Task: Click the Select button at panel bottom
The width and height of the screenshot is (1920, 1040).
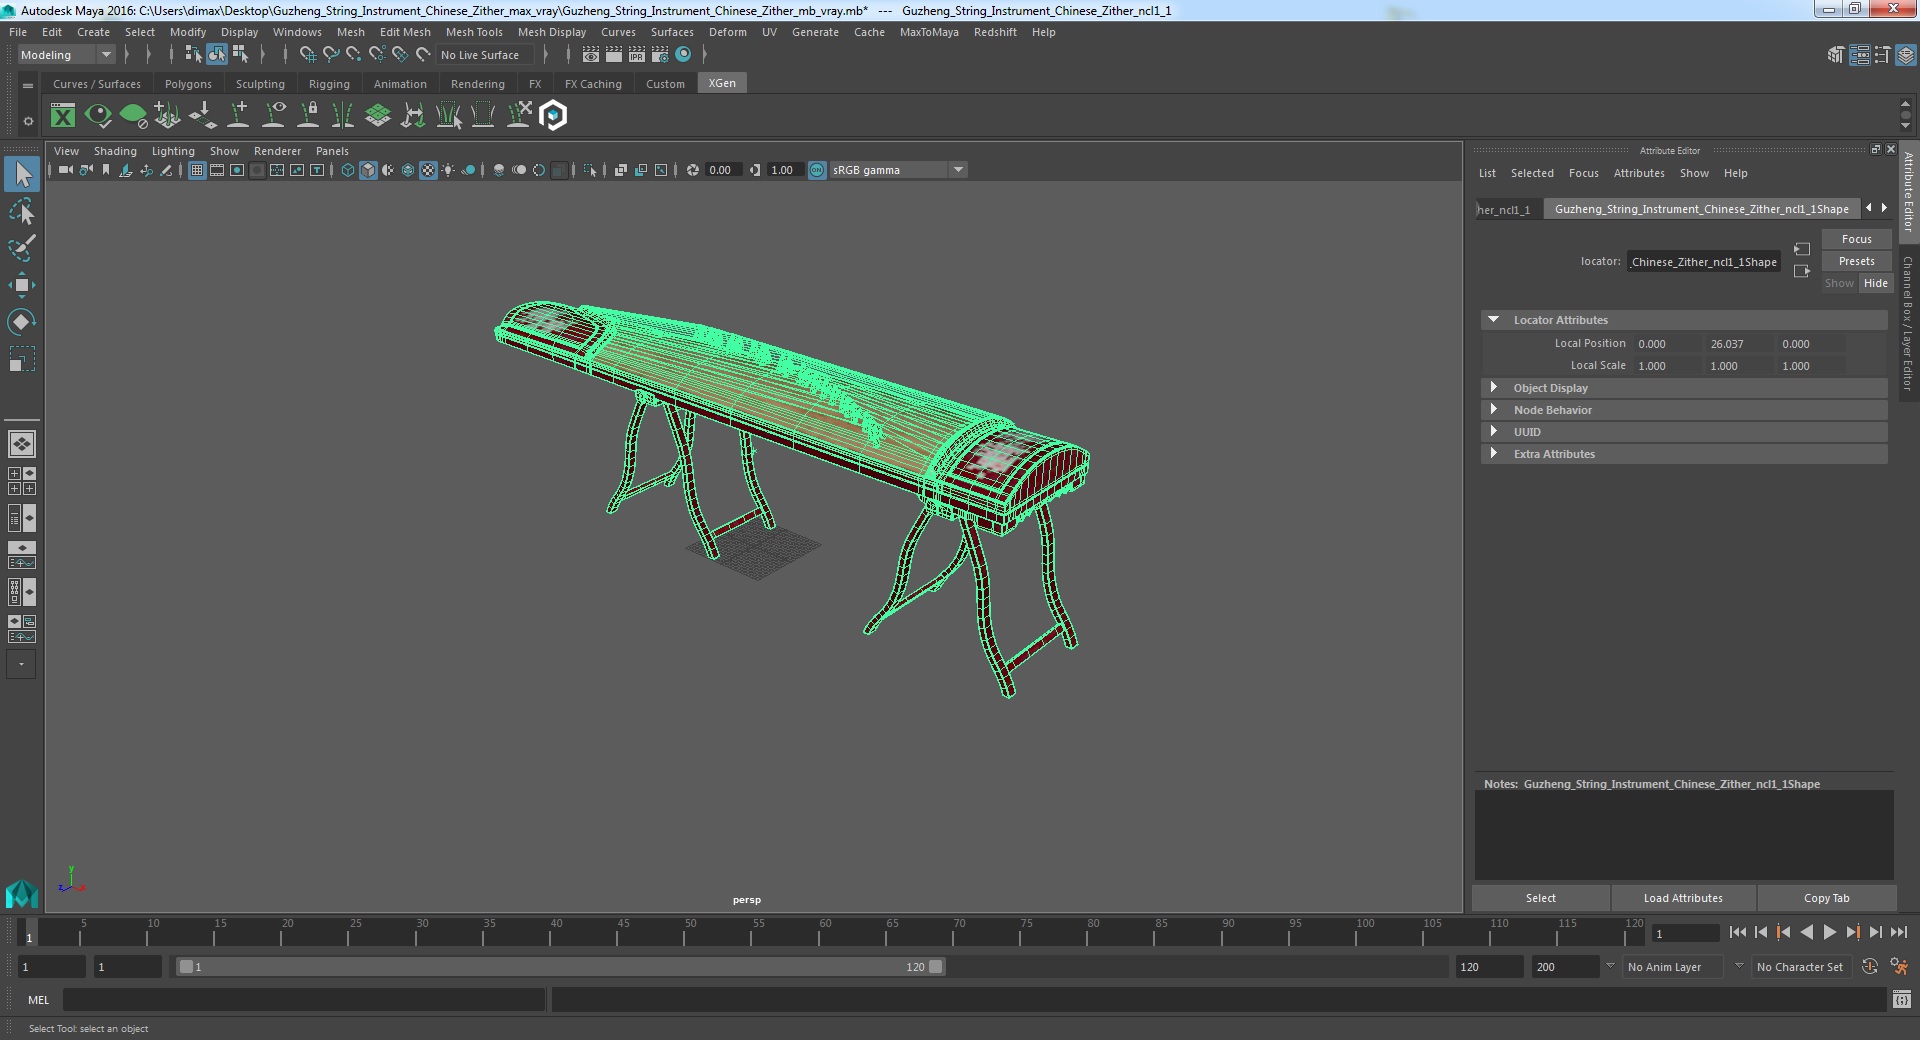Action: (x=1540, y=898)
